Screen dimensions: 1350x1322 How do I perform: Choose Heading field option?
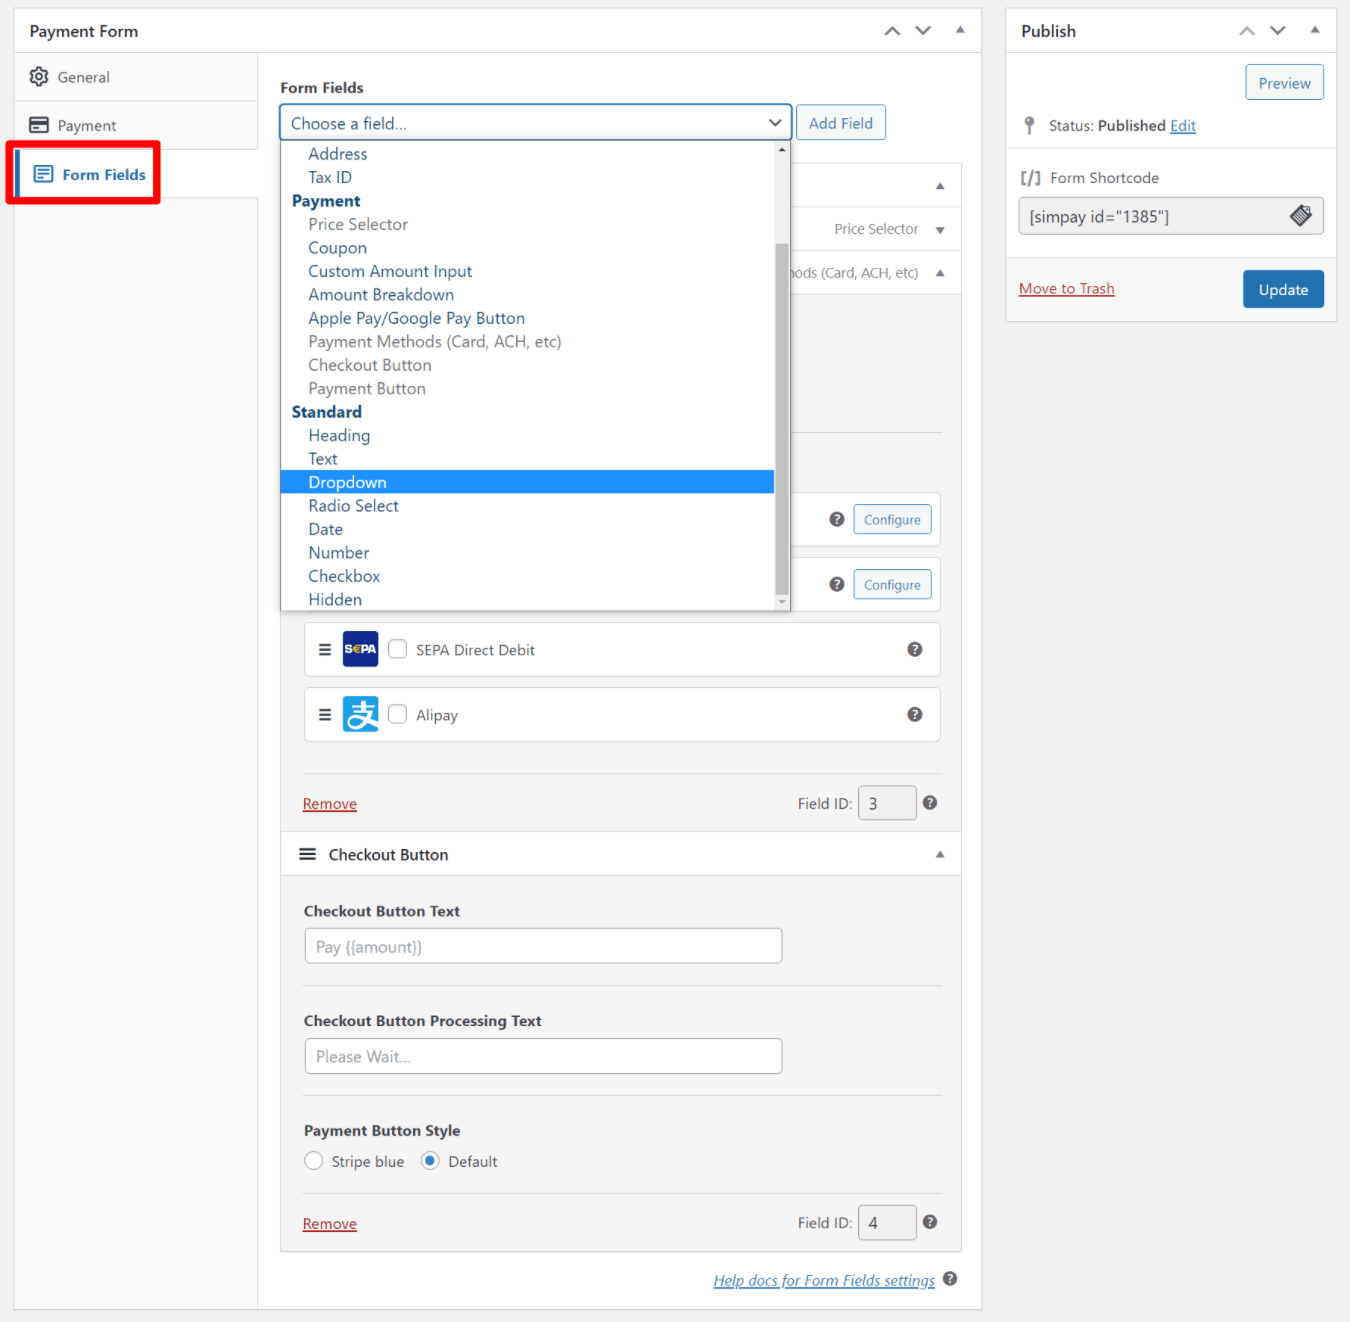point(339,436)
